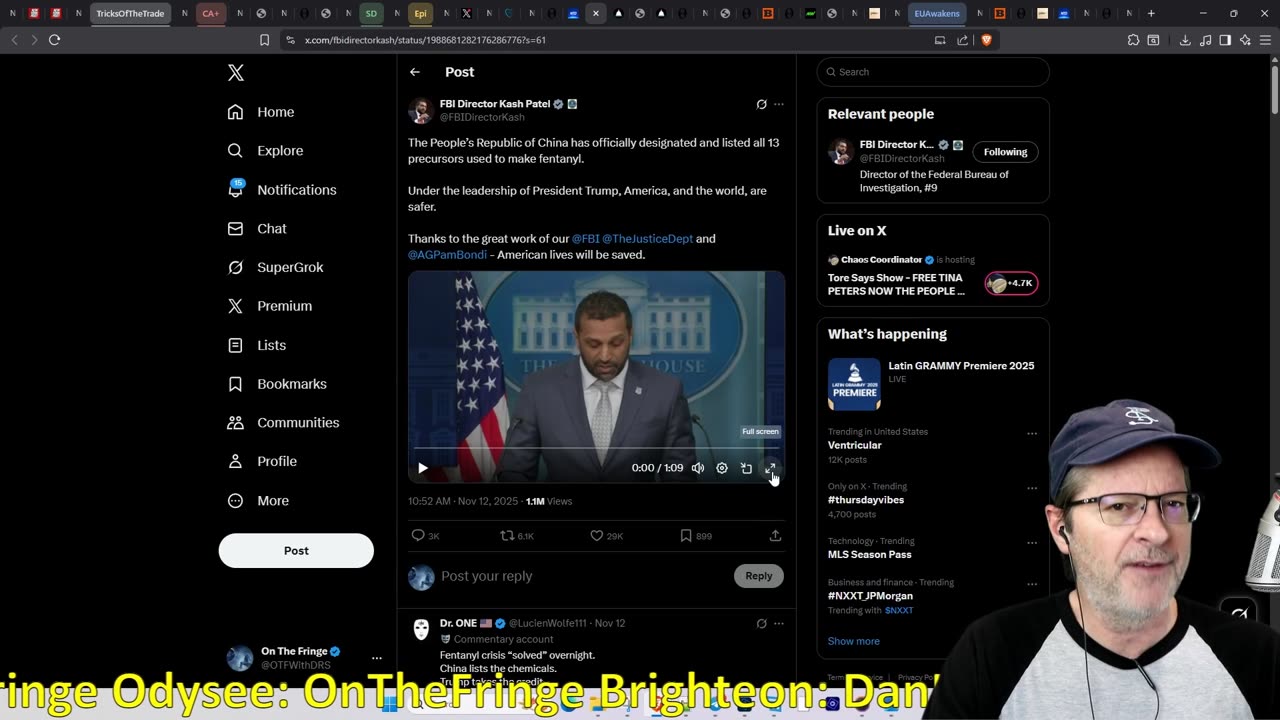The width and height of the screenshot is (1280, 720).
Task: Open more options for Ventricular trend
Action: click(x=1032, y=434)
